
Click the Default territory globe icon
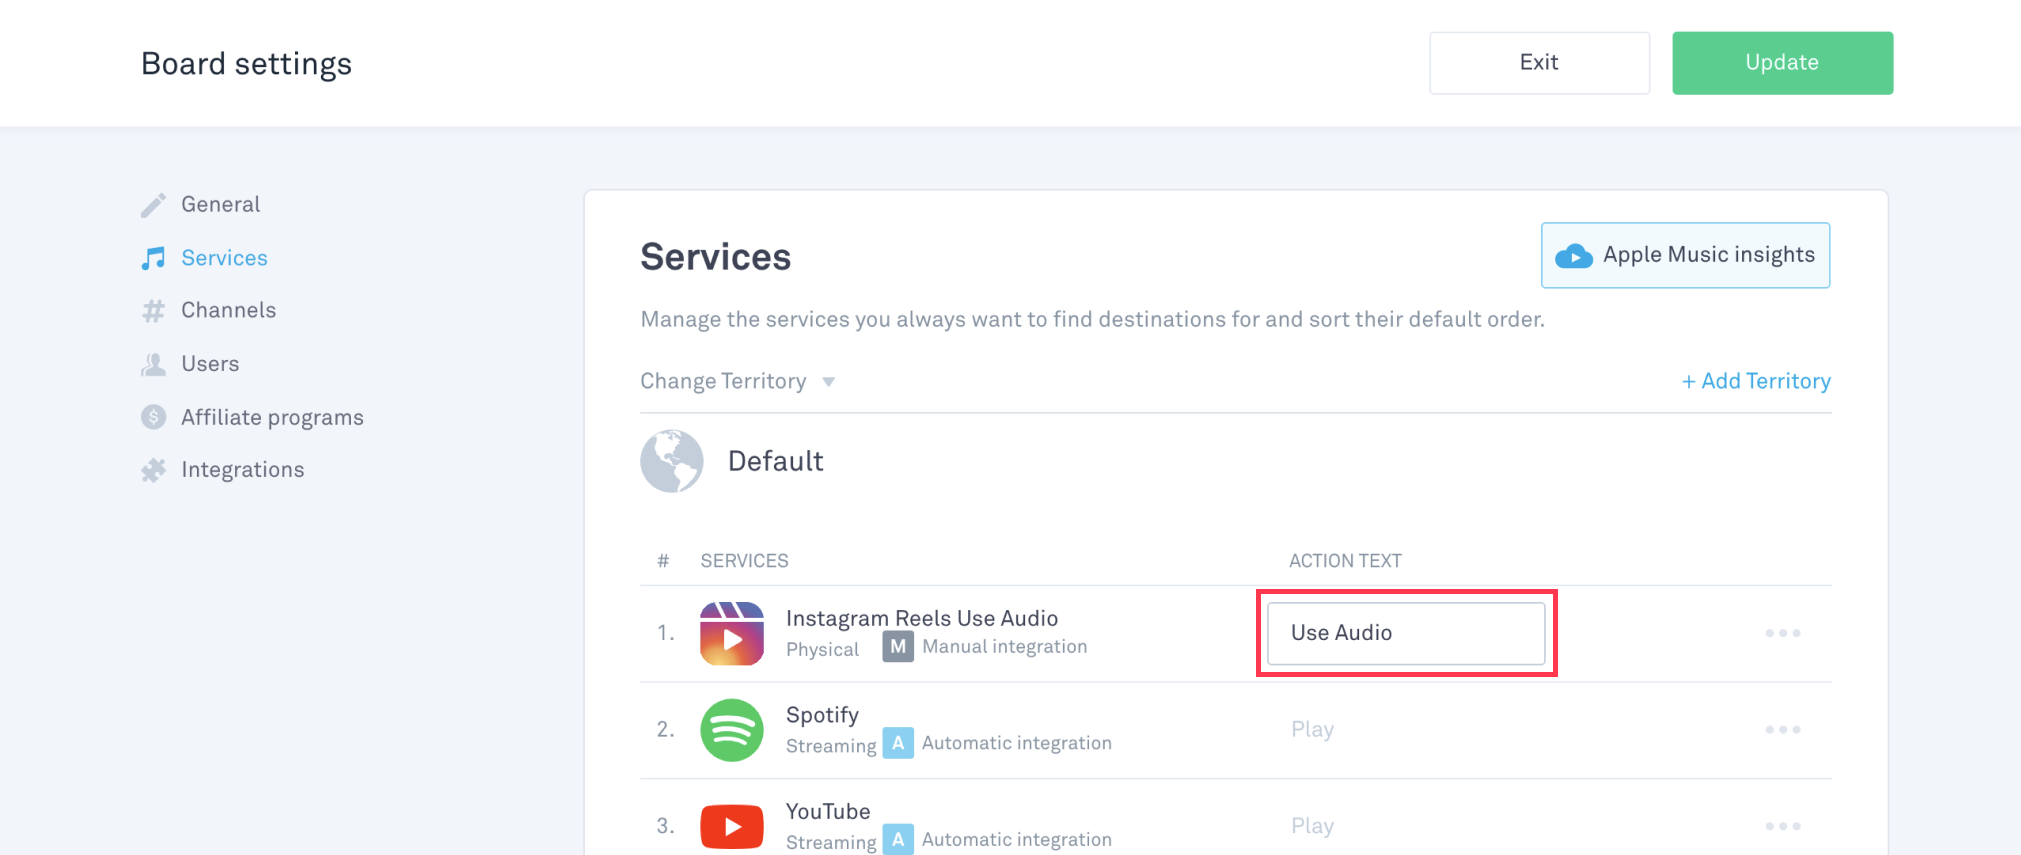point(671,461)
